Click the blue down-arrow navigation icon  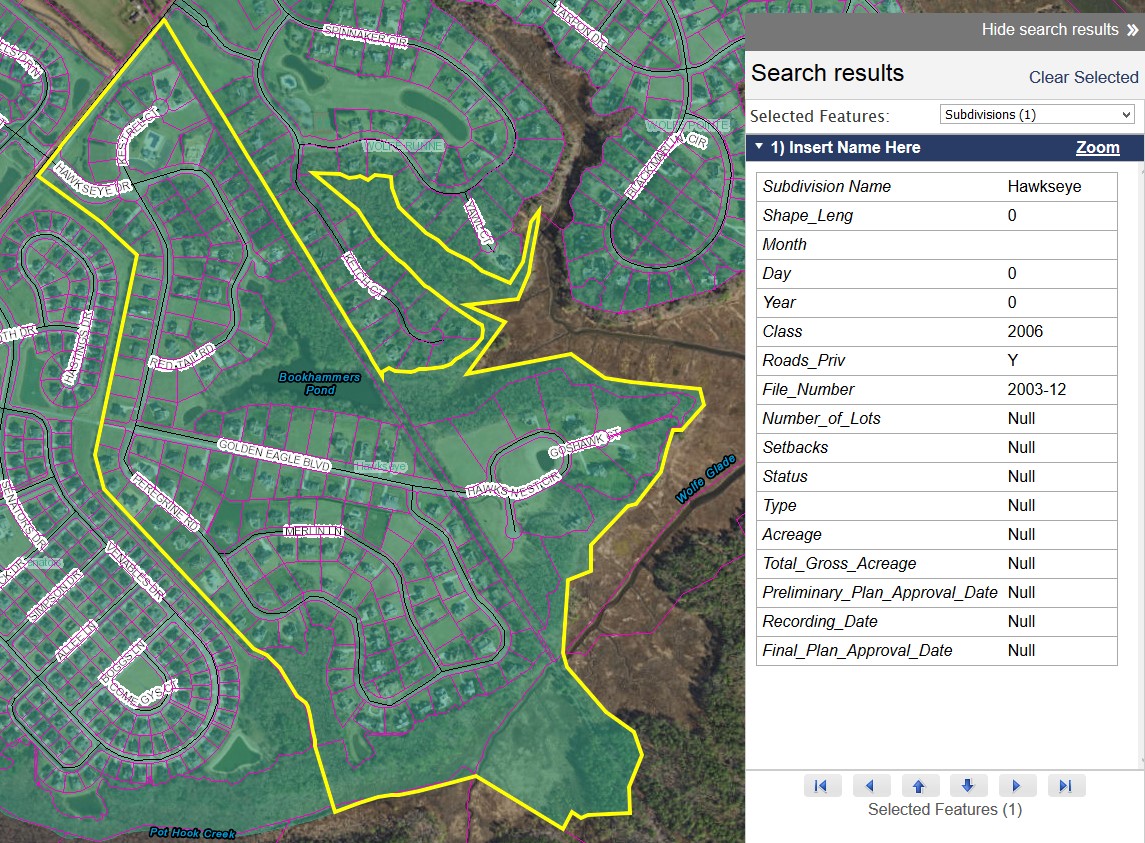(x=968, y=785)
